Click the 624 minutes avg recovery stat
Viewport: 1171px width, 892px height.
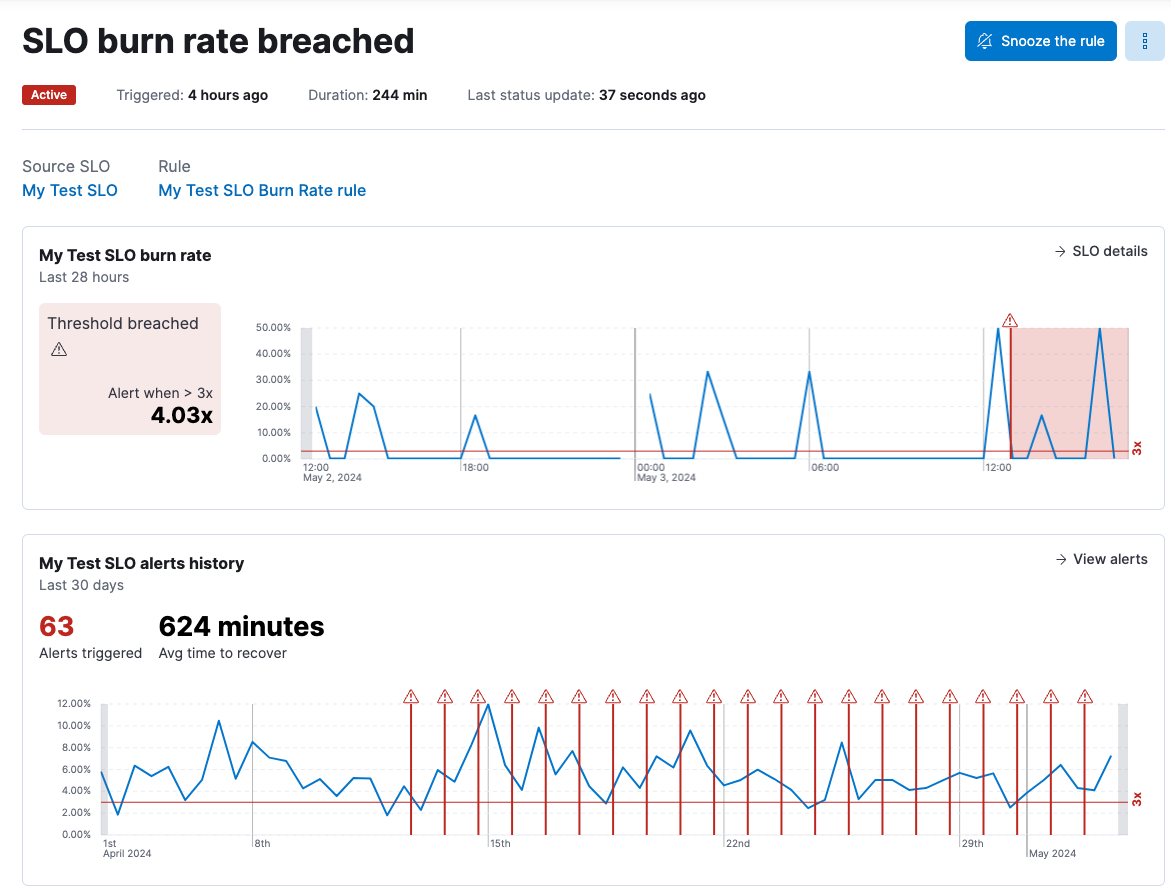pos(241,627)
